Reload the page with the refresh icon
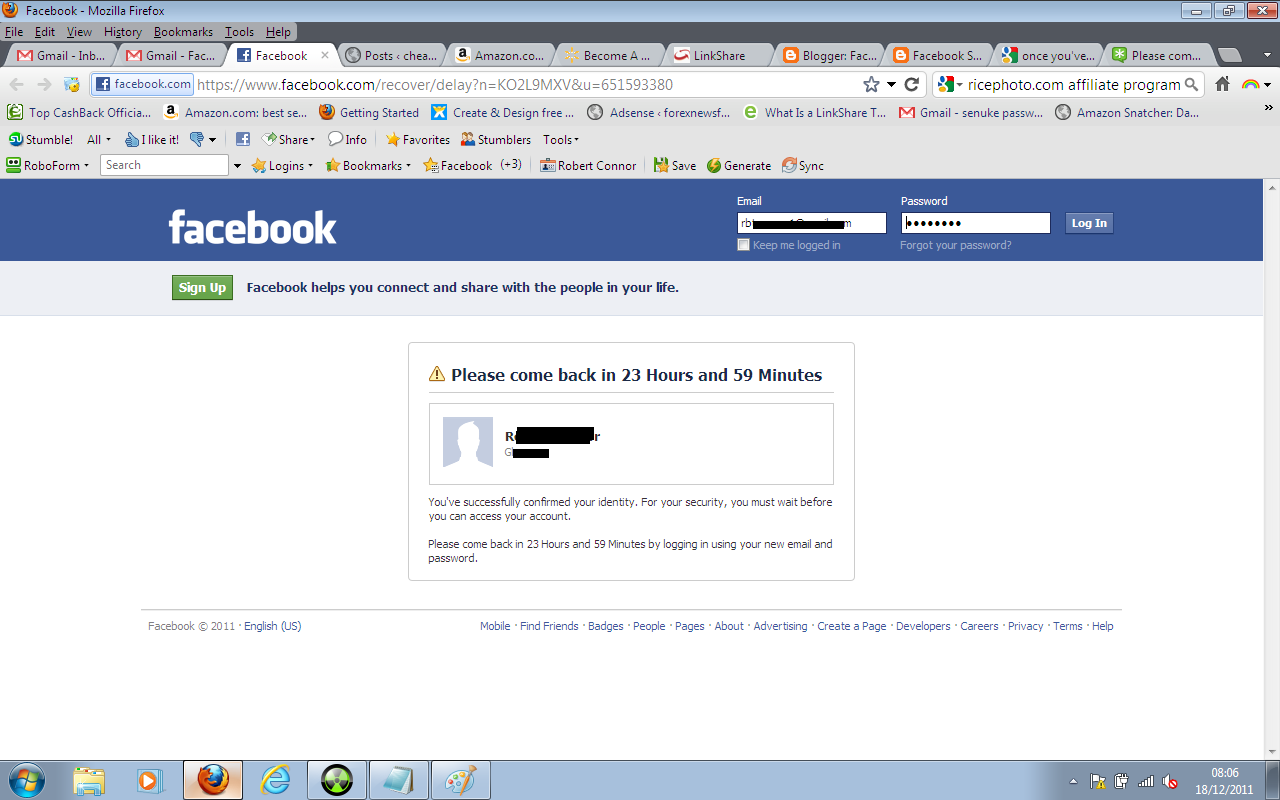Screen dimensions: 1280x800 pos(911,85)
